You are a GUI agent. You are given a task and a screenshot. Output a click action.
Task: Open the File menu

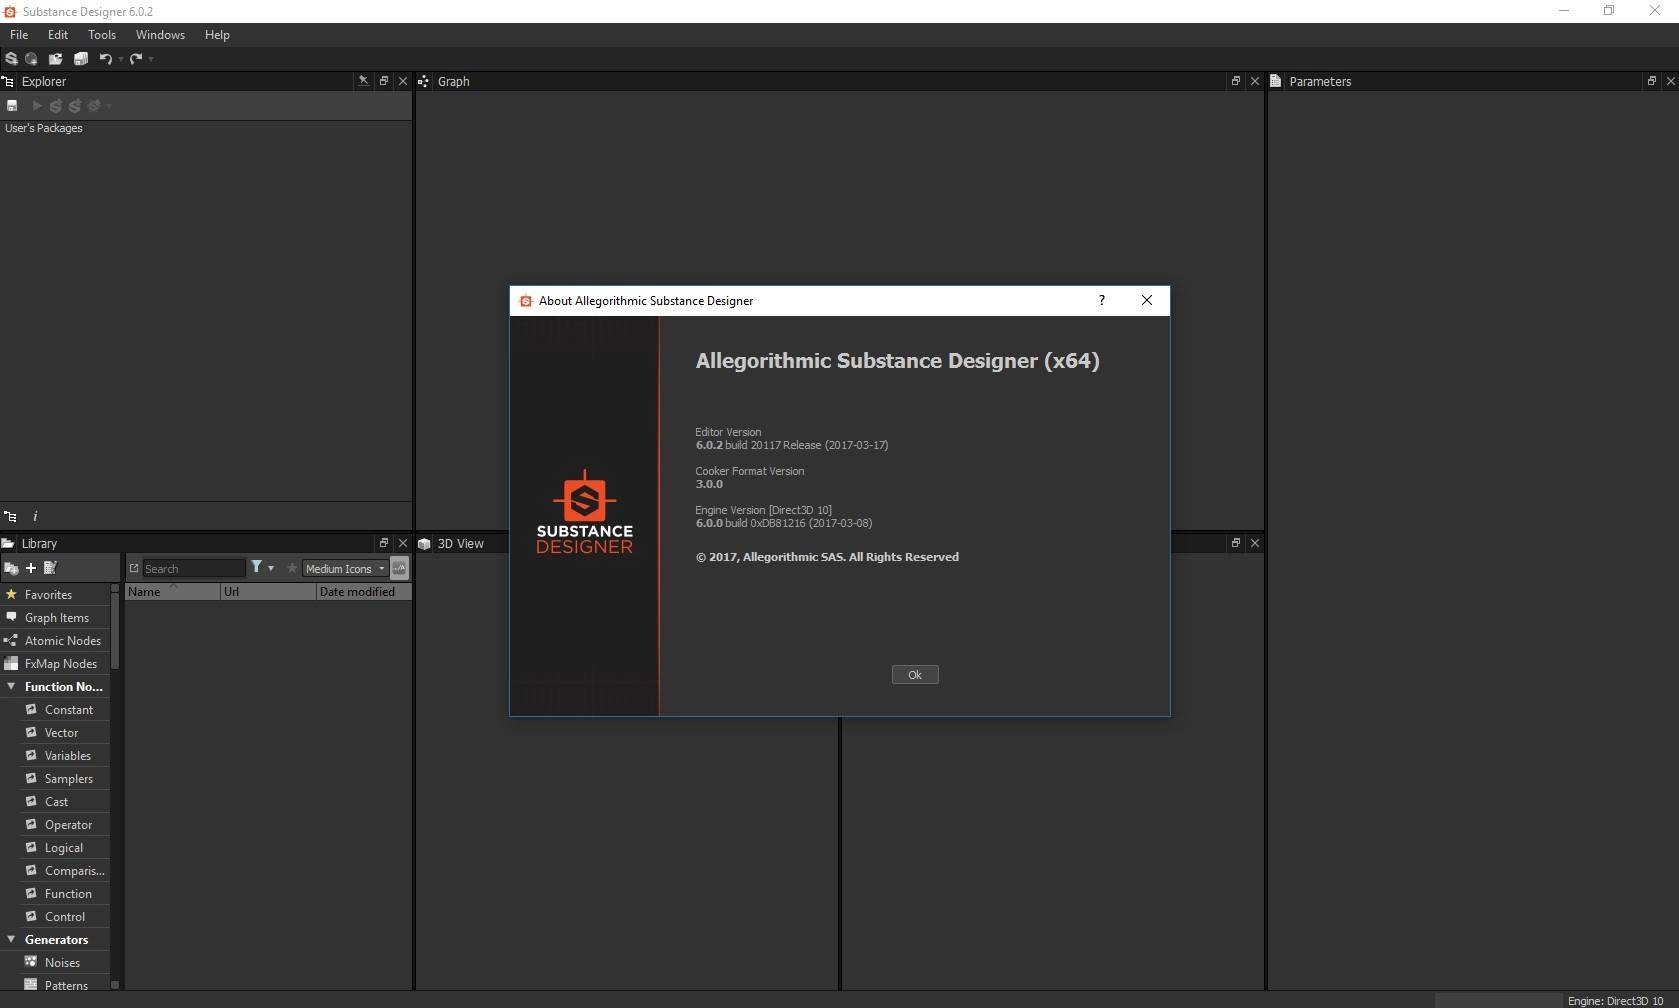click(19, 34)
